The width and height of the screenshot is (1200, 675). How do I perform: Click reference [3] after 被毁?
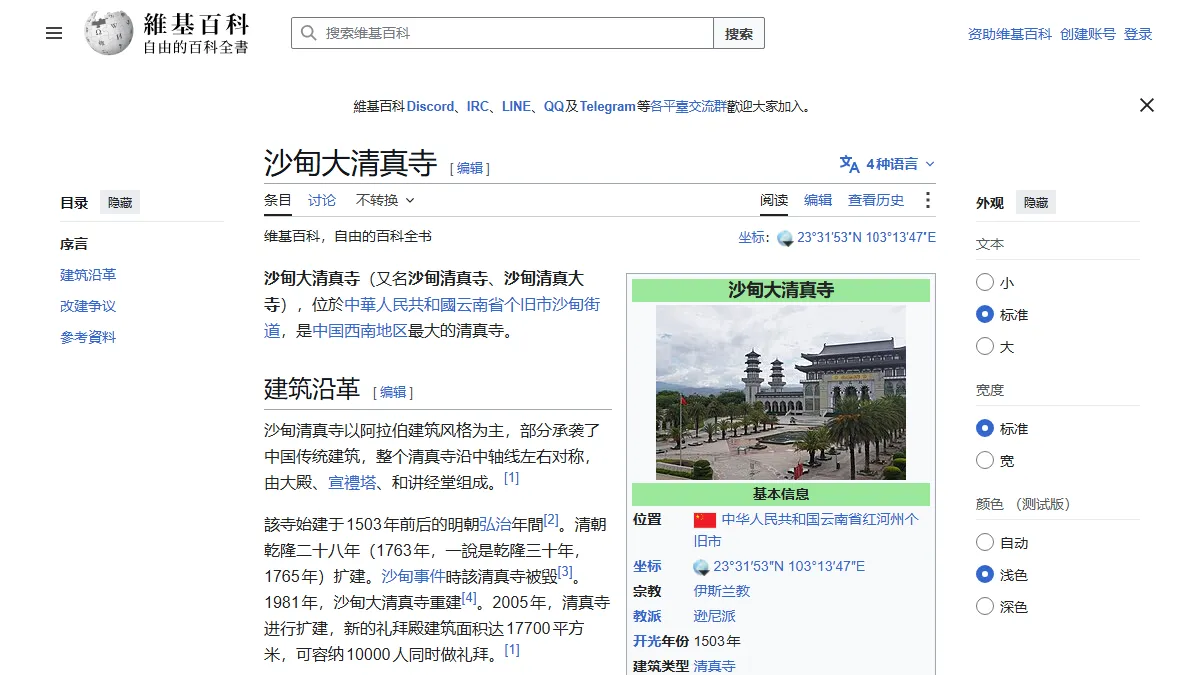pos(565,572)
